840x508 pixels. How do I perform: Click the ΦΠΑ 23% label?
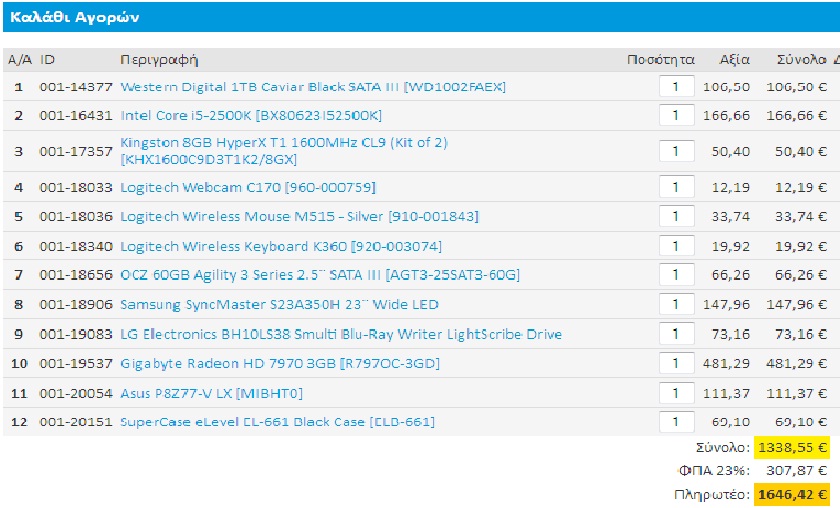click(714, 471)
